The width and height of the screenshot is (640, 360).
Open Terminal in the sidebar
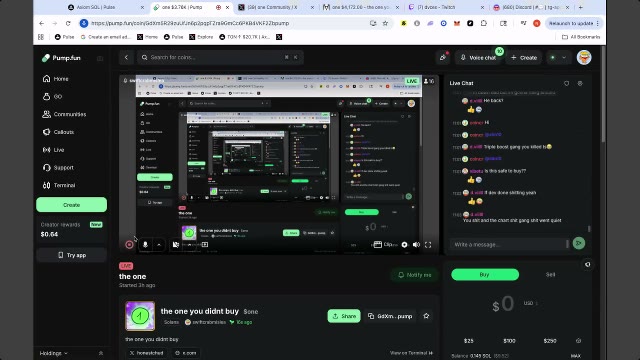(59, 185)
